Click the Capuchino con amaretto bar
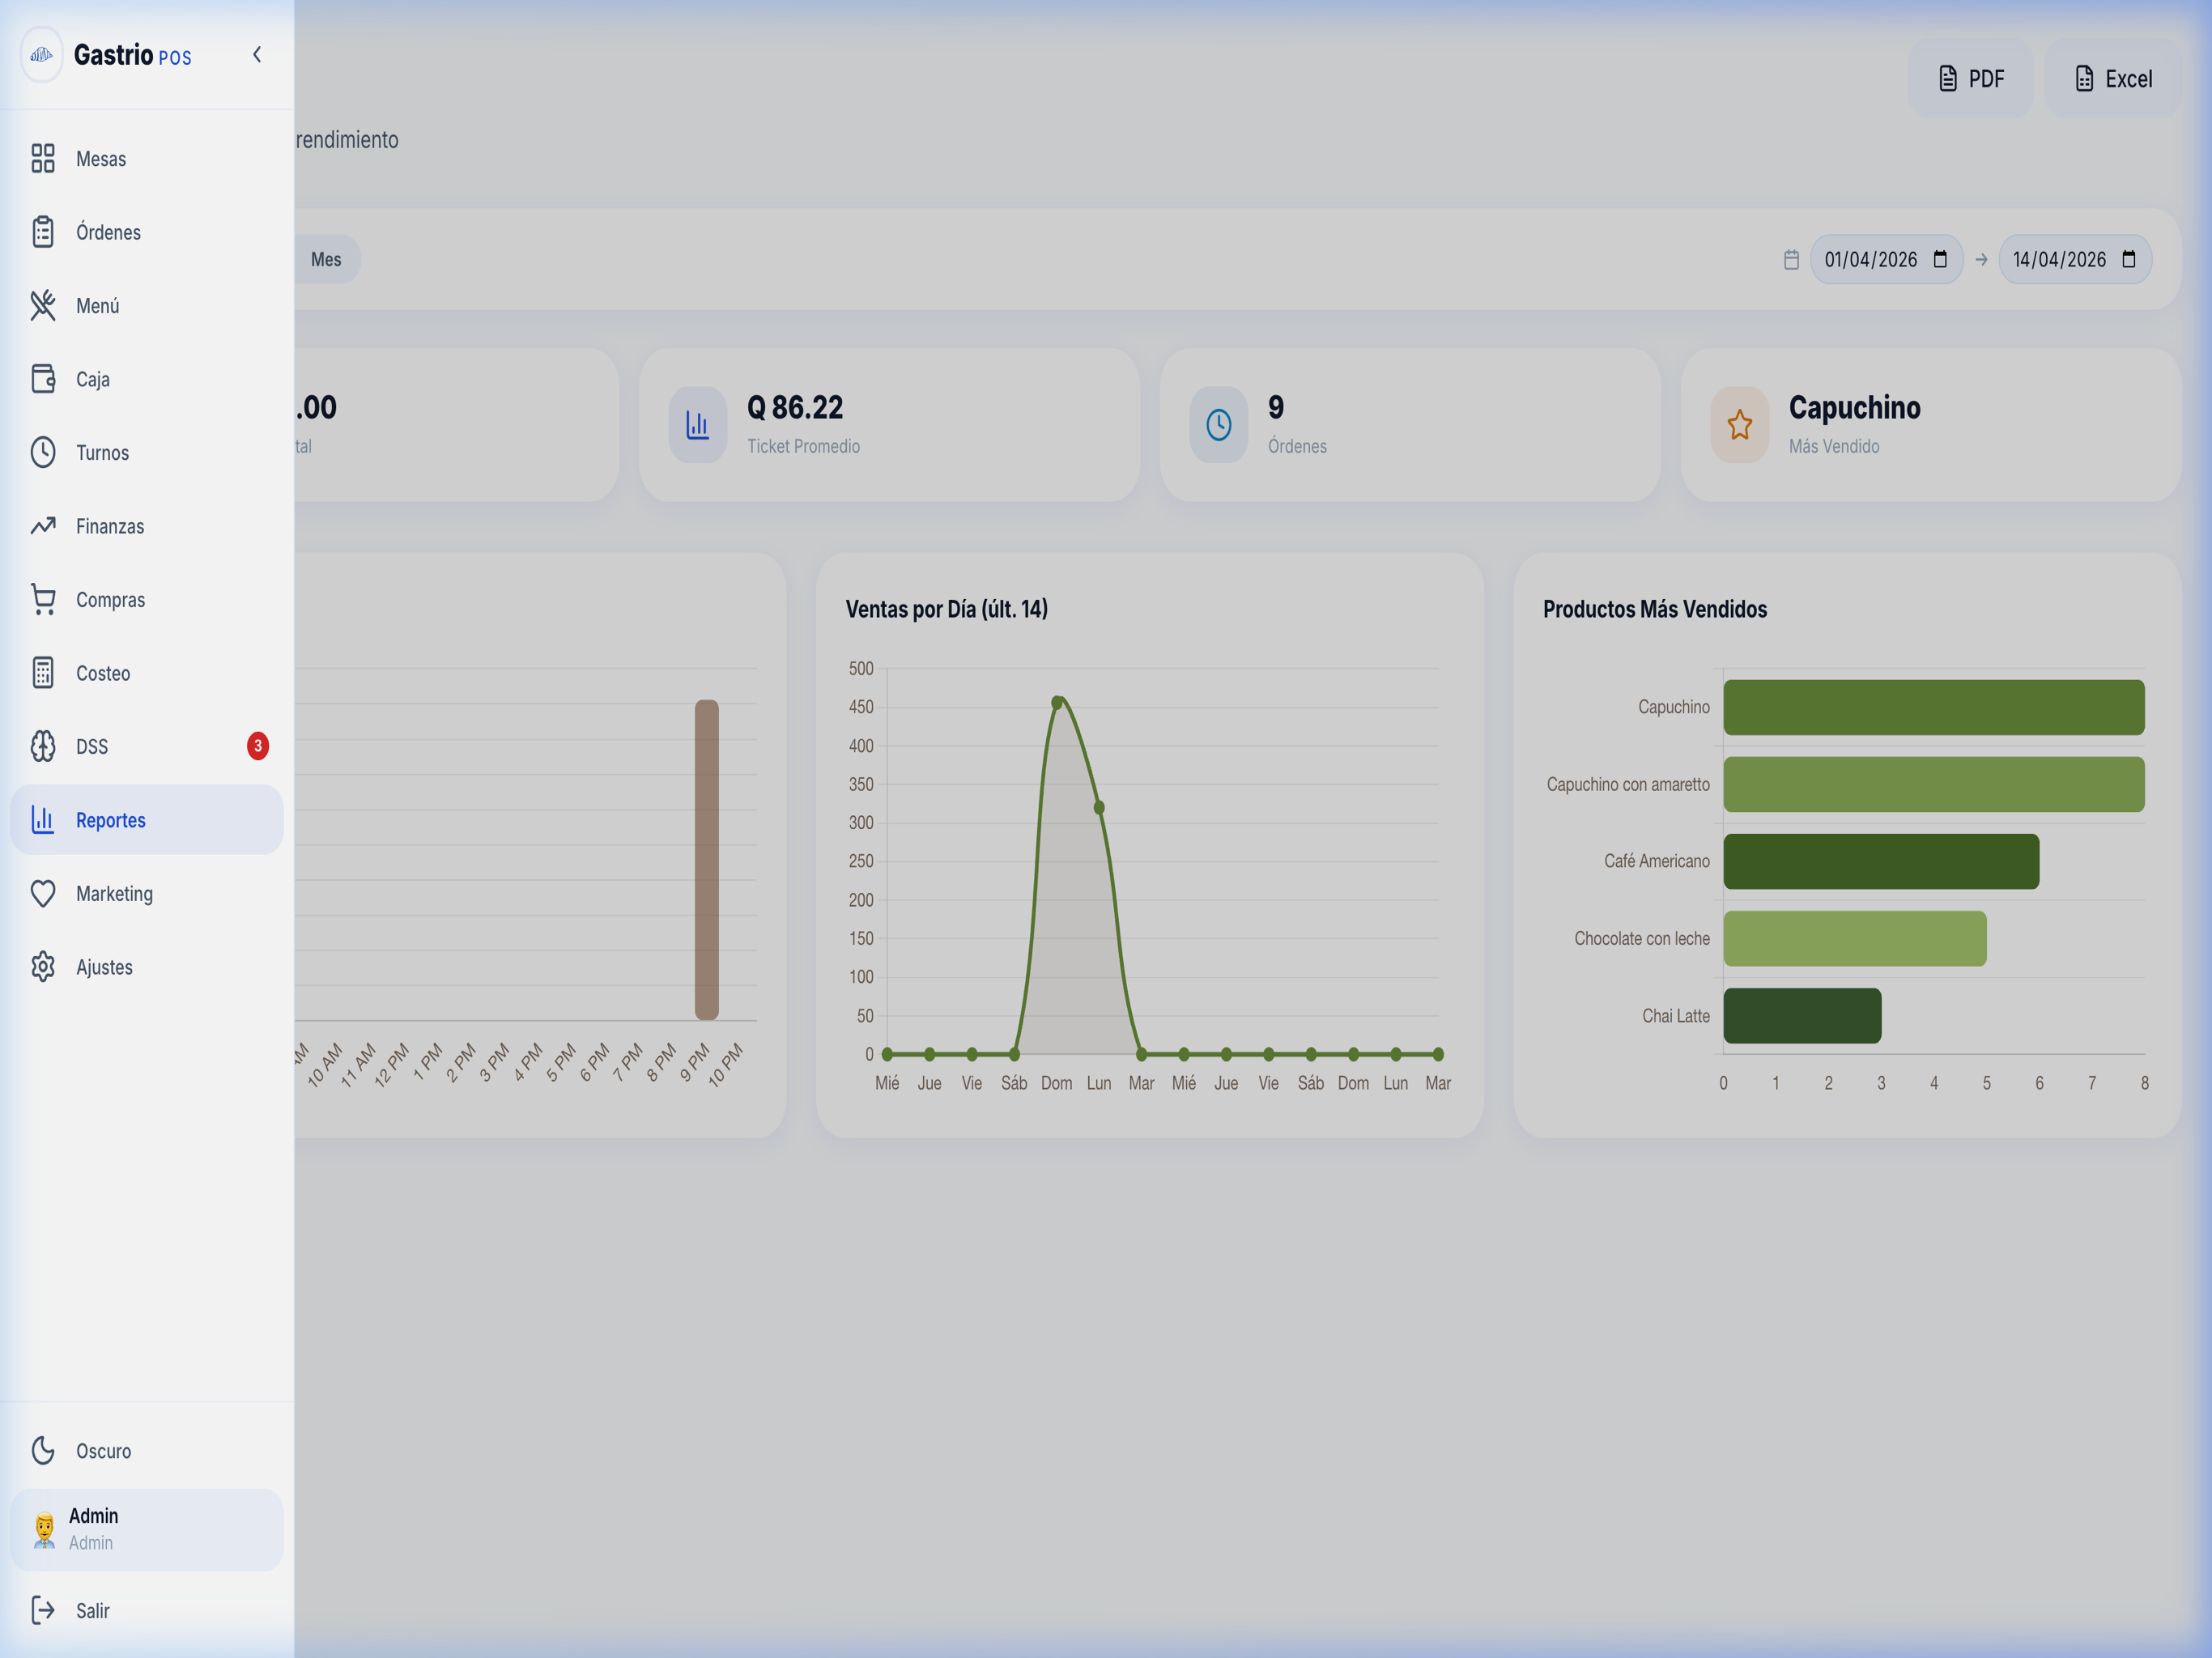 pyautogui.click(x=1934, y=785)
